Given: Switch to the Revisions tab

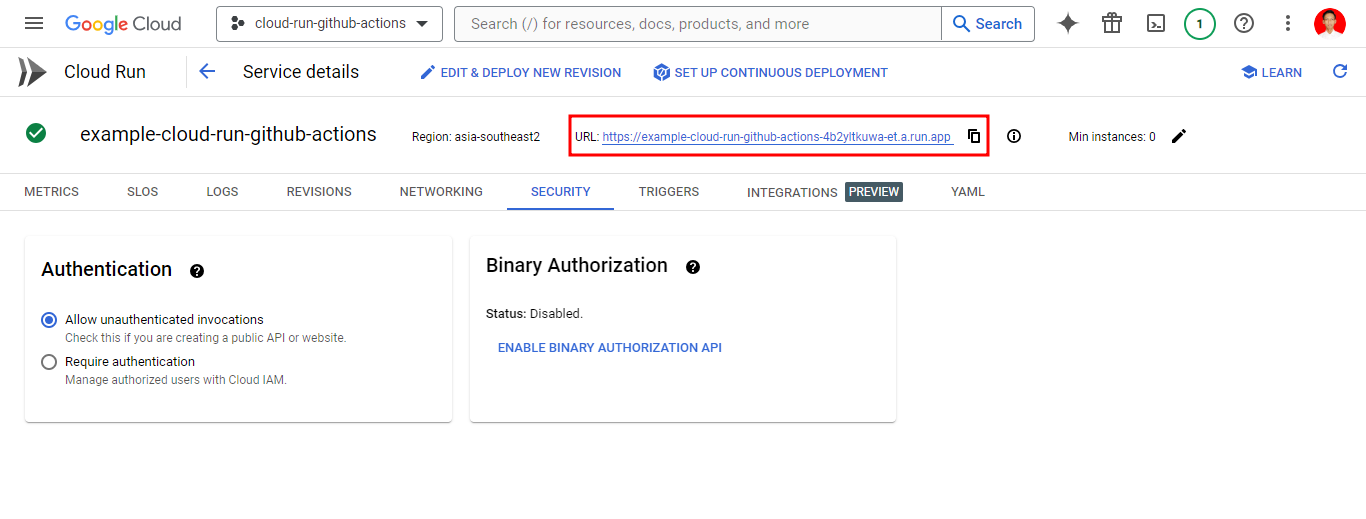Looking at the screenshot, I should pyautogui.click(x=319, y=192).
